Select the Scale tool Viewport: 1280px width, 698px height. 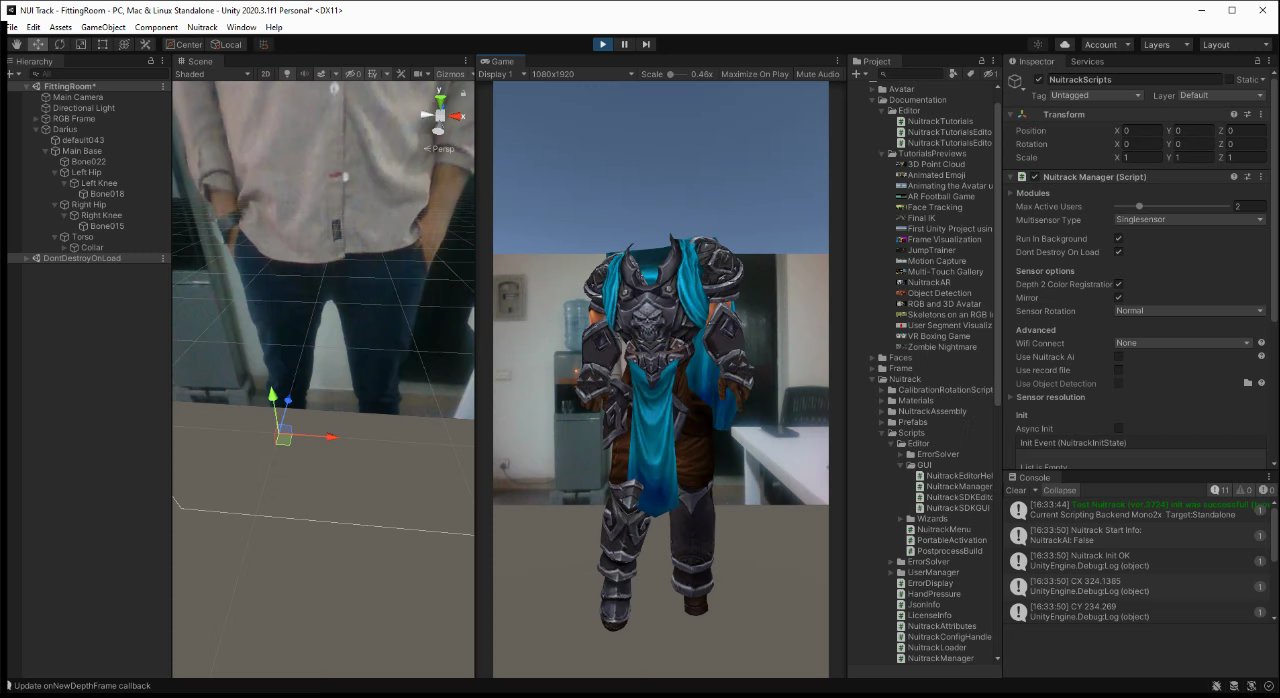[x=81, y=44]
